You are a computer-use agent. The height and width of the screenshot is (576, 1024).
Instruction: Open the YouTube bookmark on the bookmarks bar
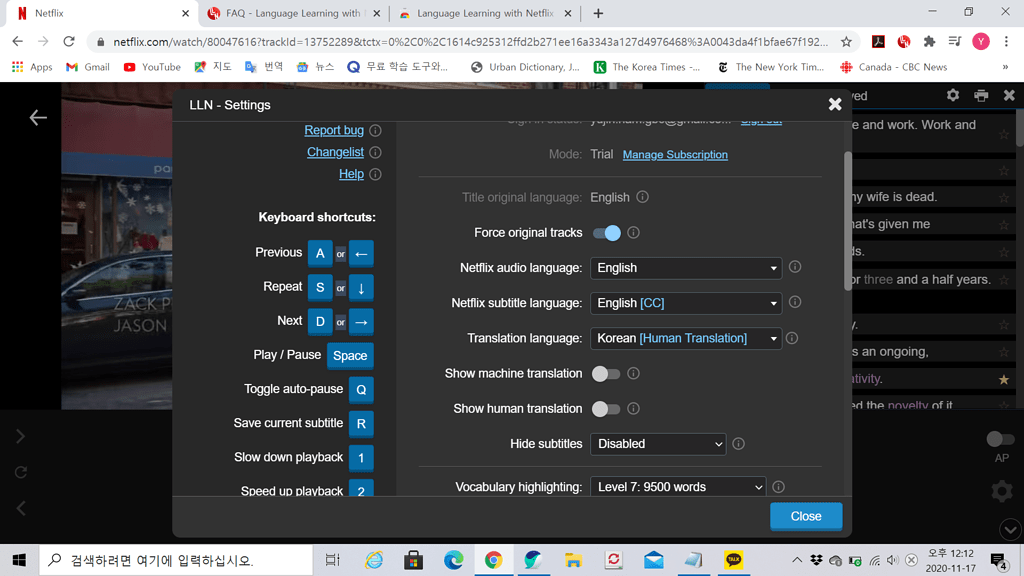[151, 67]
